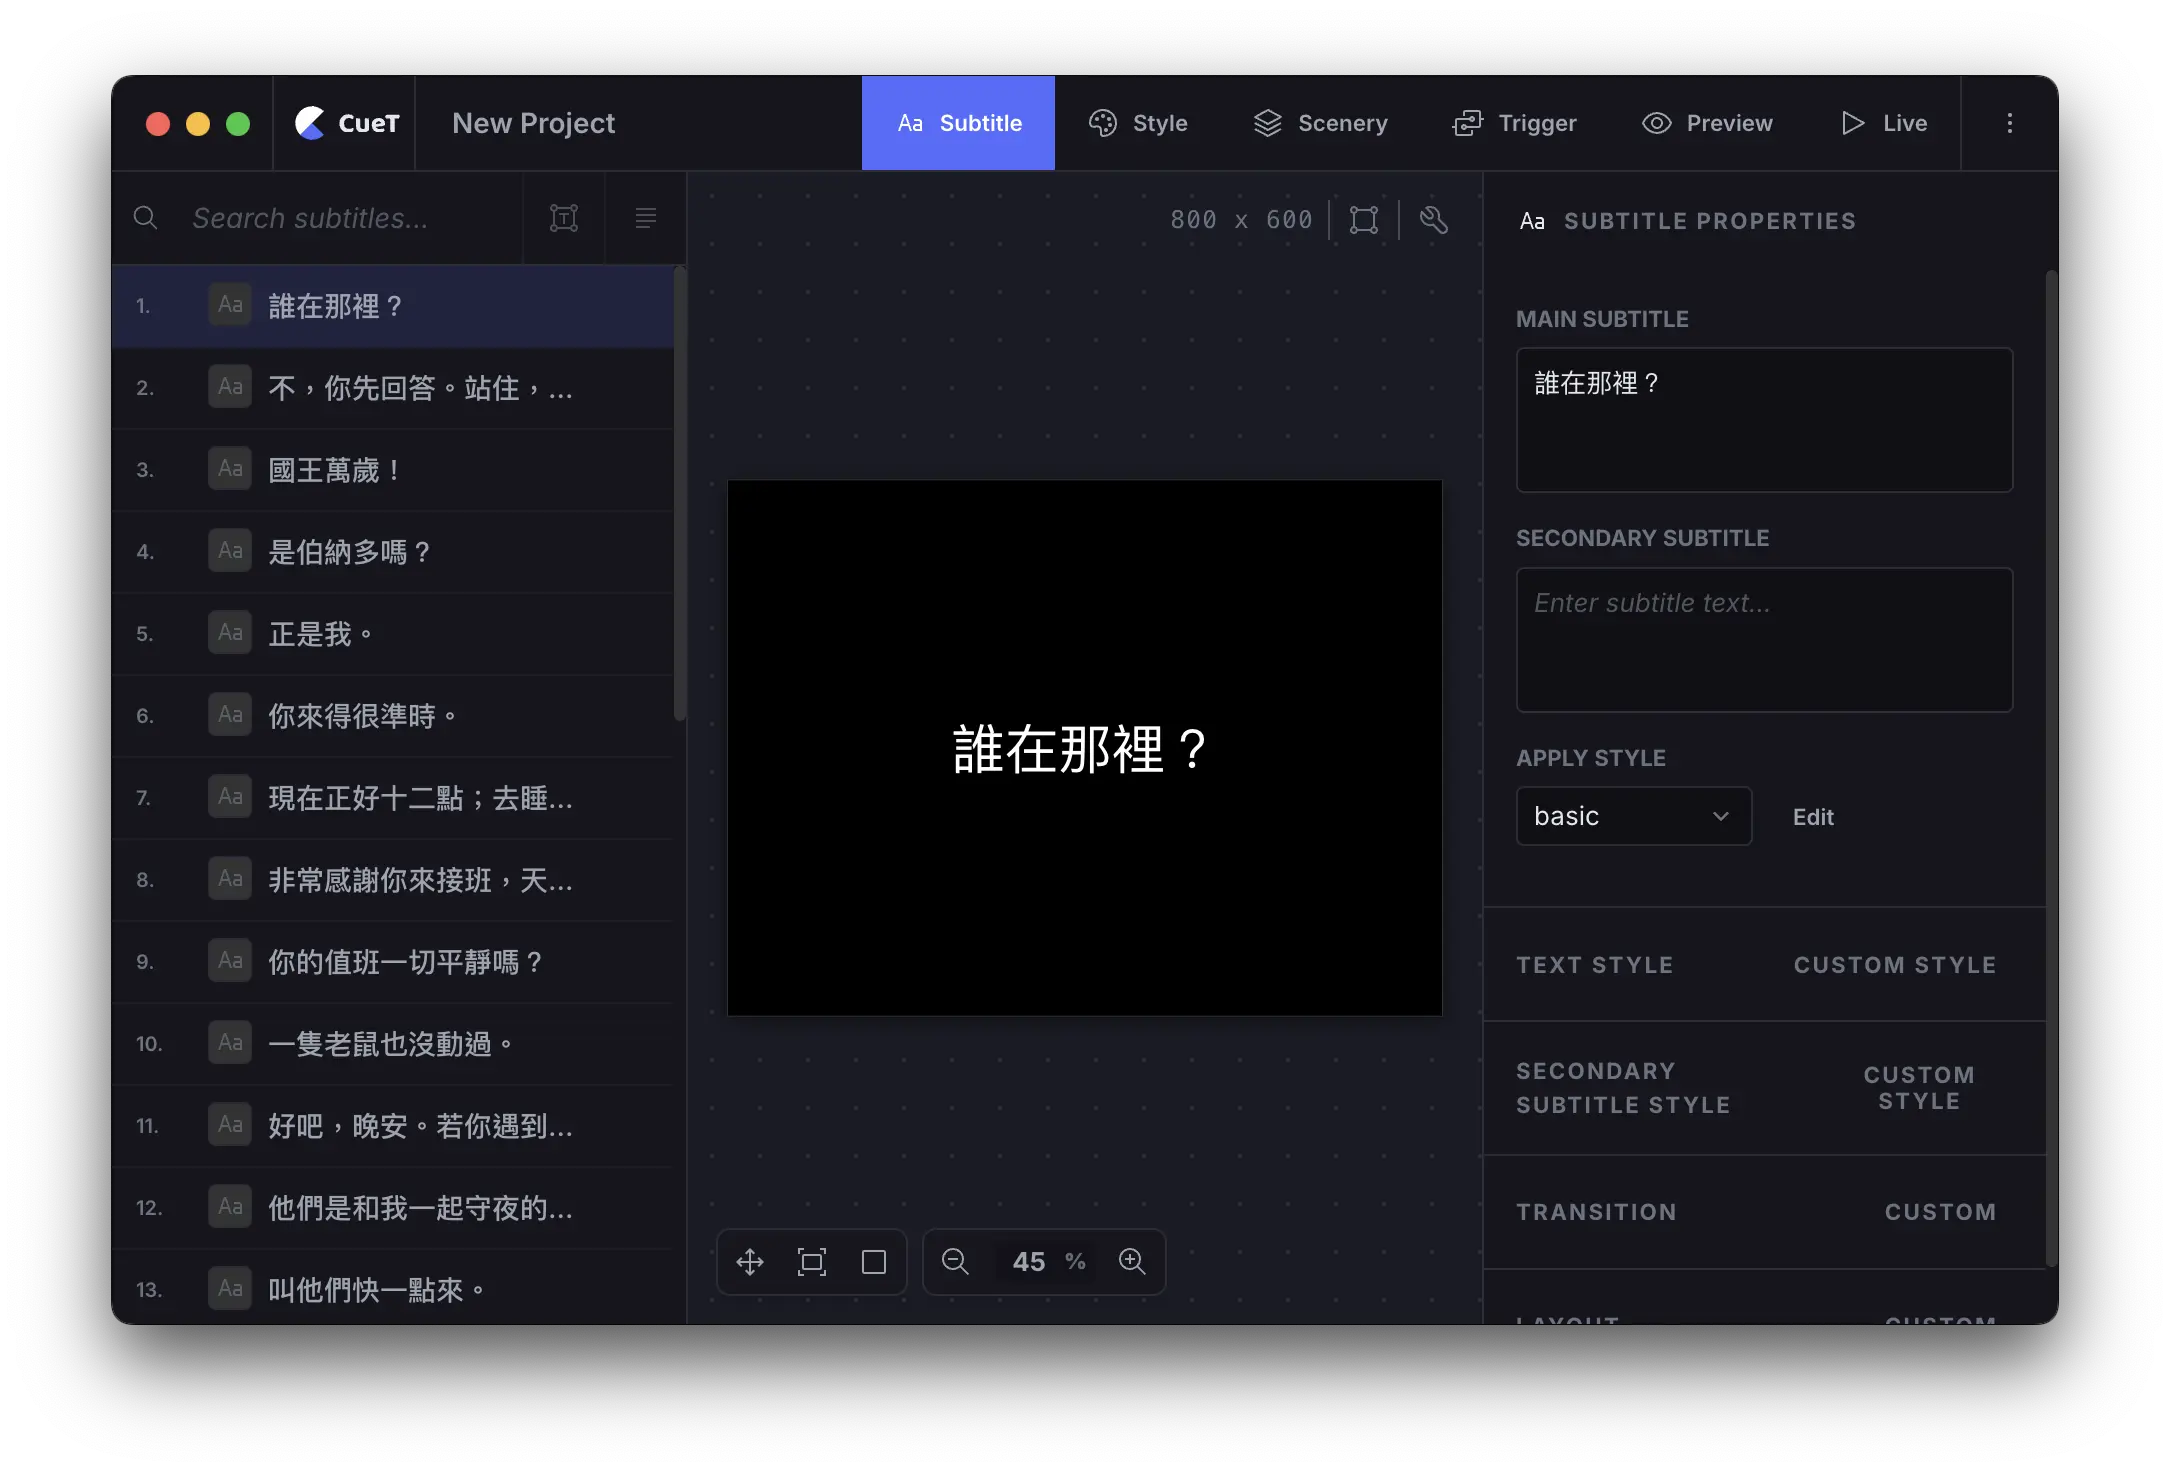Expand the Transition section
The height and width of the screenshot is (1472, 2170).
1597,1212
